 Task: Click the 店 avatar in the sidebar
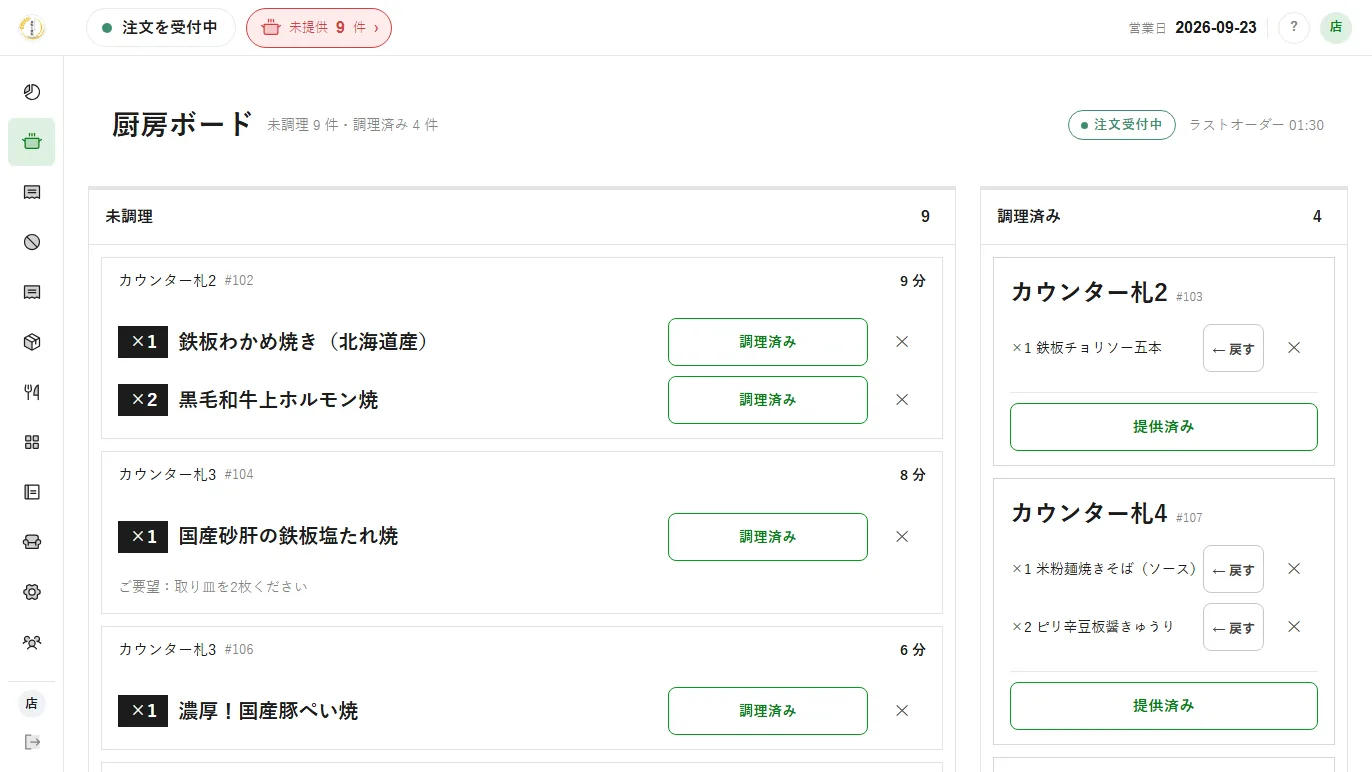(x=32, y=704)
